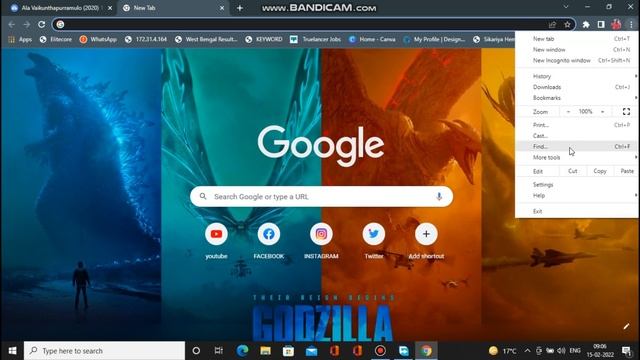Decrease zoom with minus button
The height and width of the screenshot is (360, 640).
[x=568, y=111]
